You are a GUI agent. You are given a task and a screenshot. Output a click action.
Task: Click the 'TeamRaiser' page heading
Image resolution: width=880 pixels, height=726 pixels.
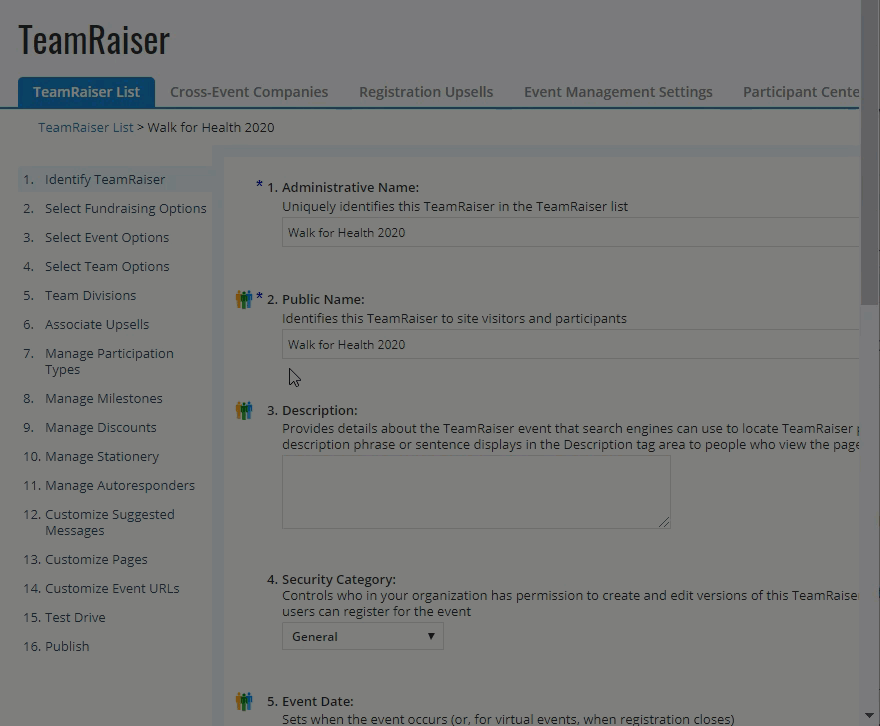tap(94, 40)
